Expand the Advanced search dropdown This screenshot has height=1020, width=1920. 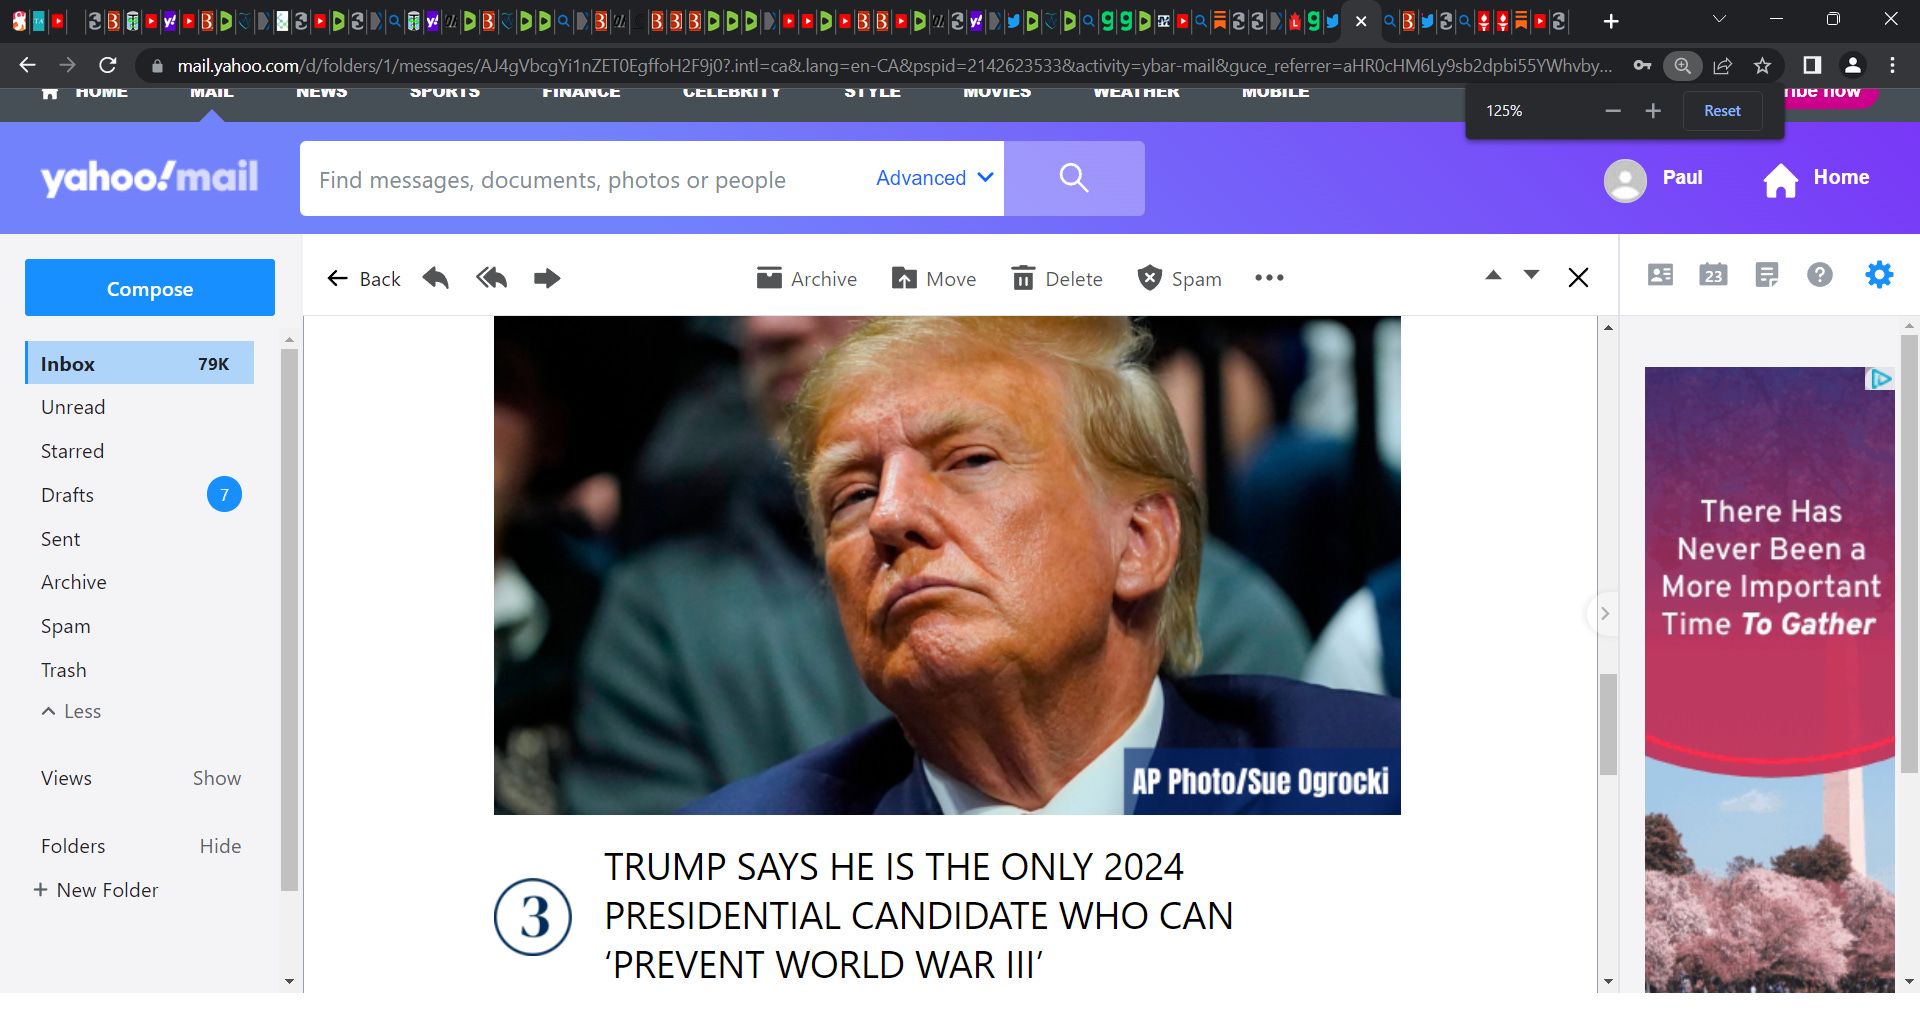(934, 178)
